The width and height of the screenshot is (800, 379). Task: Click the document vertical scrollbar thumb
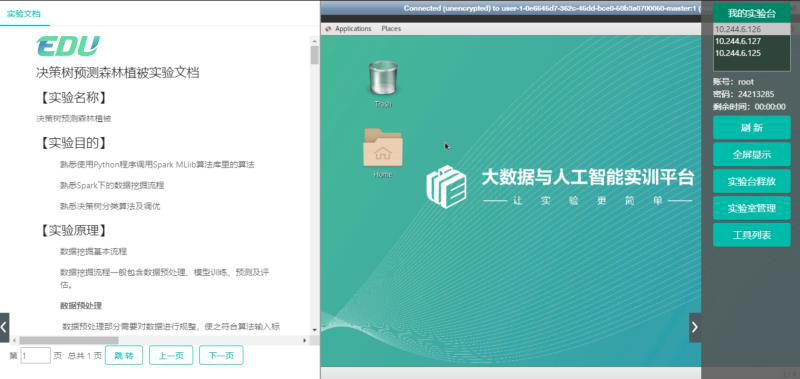(x=314, y=55)
